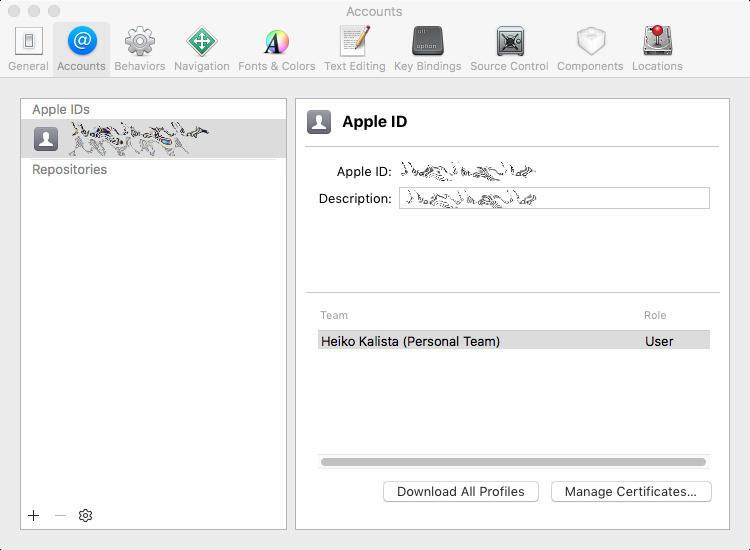Click the Role column header

[x=655, y=315]
